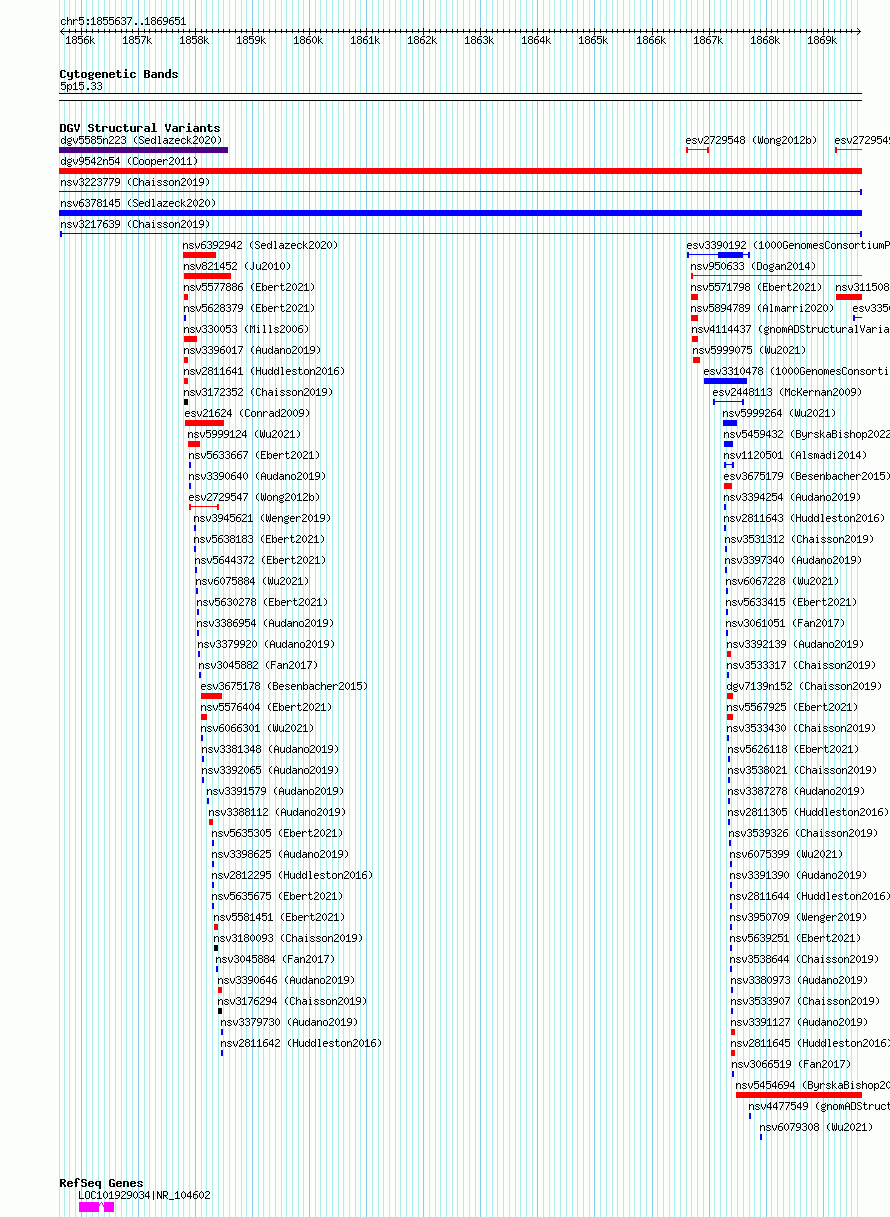The image size is (890, 1217).
Task: Select the nsv3945621 (Wenger2019) label
Action: (x=263, y=518)
